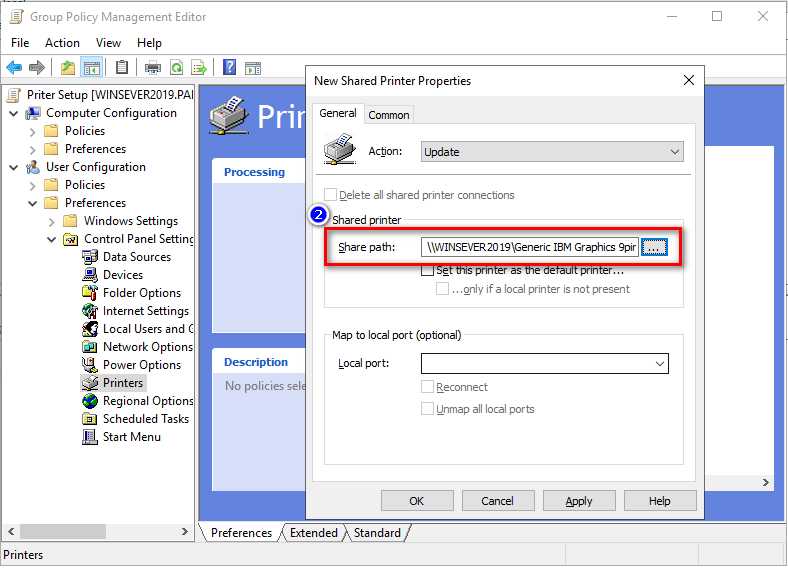The image size is (788, 569).
Task: Check Unmap all local ports
Action: click(x=427, y=410)
